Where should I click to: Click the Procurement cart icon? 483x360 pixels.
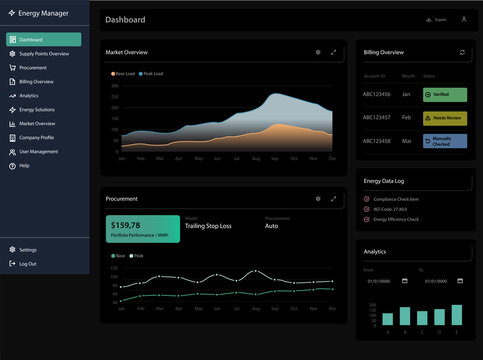pyautogui.click(x=12, y=68)
